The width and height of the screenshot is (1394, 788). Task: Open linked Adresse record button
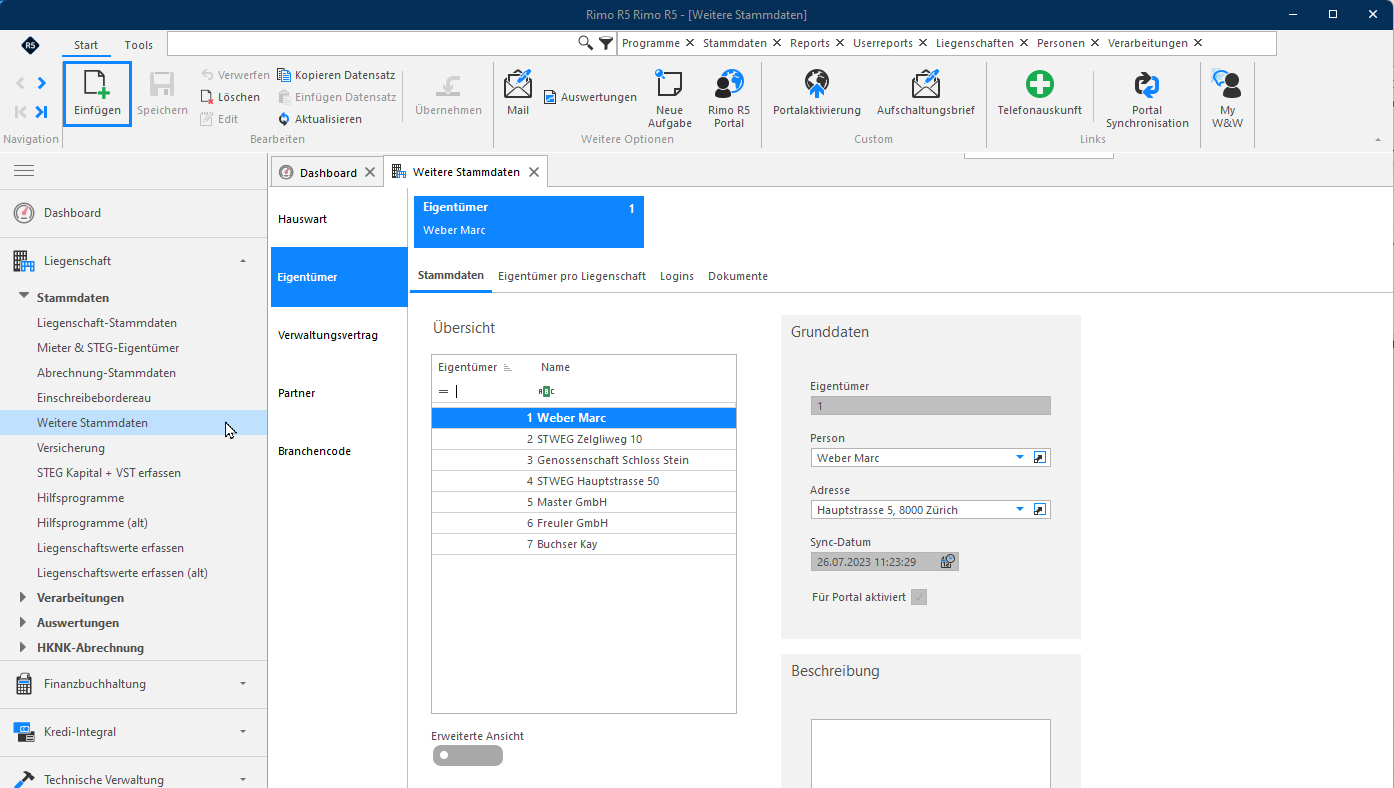click(1040, 509)
